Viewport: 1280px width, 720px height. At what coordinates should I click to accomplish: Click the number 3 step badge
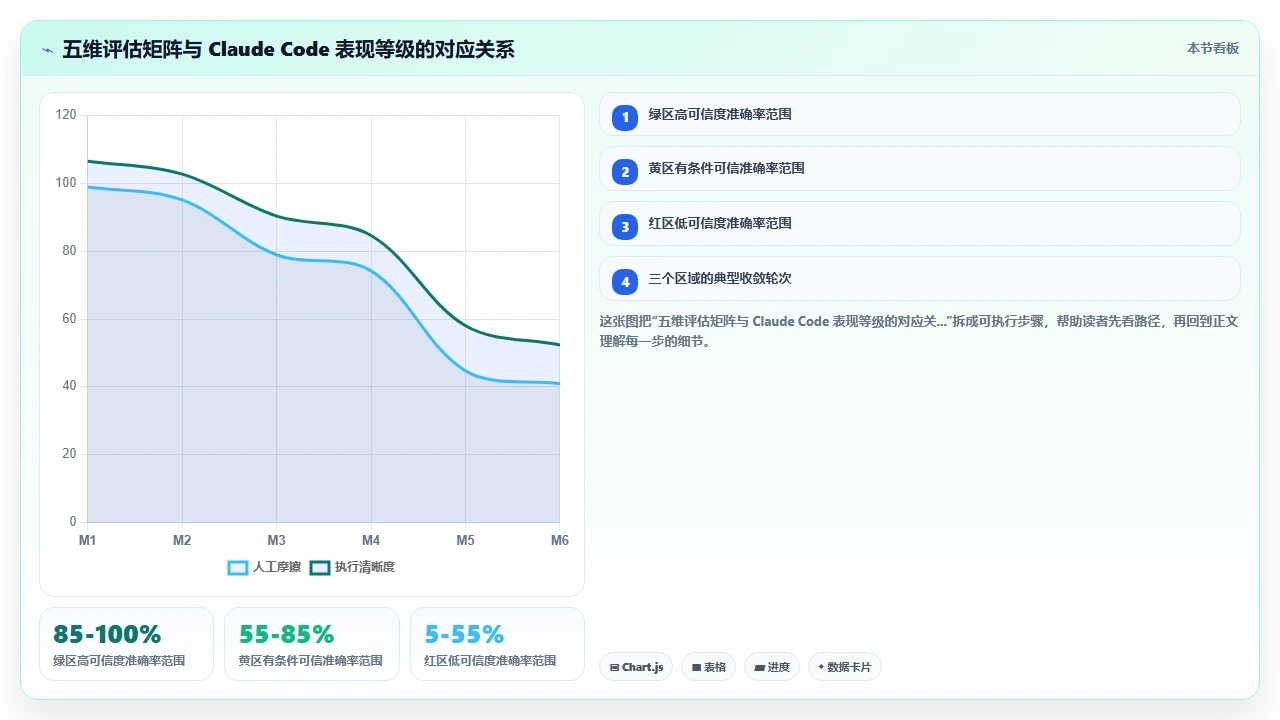625,227
